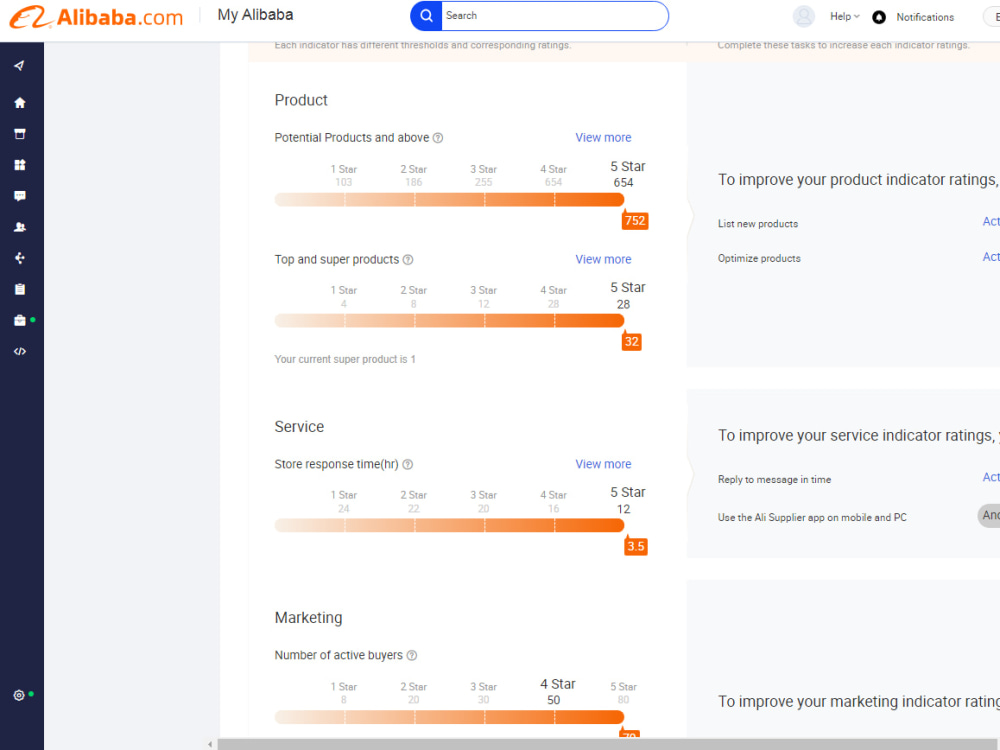This screenshot has height=750, width=1000.
Task: Click '5 Star 654' label of Potential Products
Action: [628, 174]
